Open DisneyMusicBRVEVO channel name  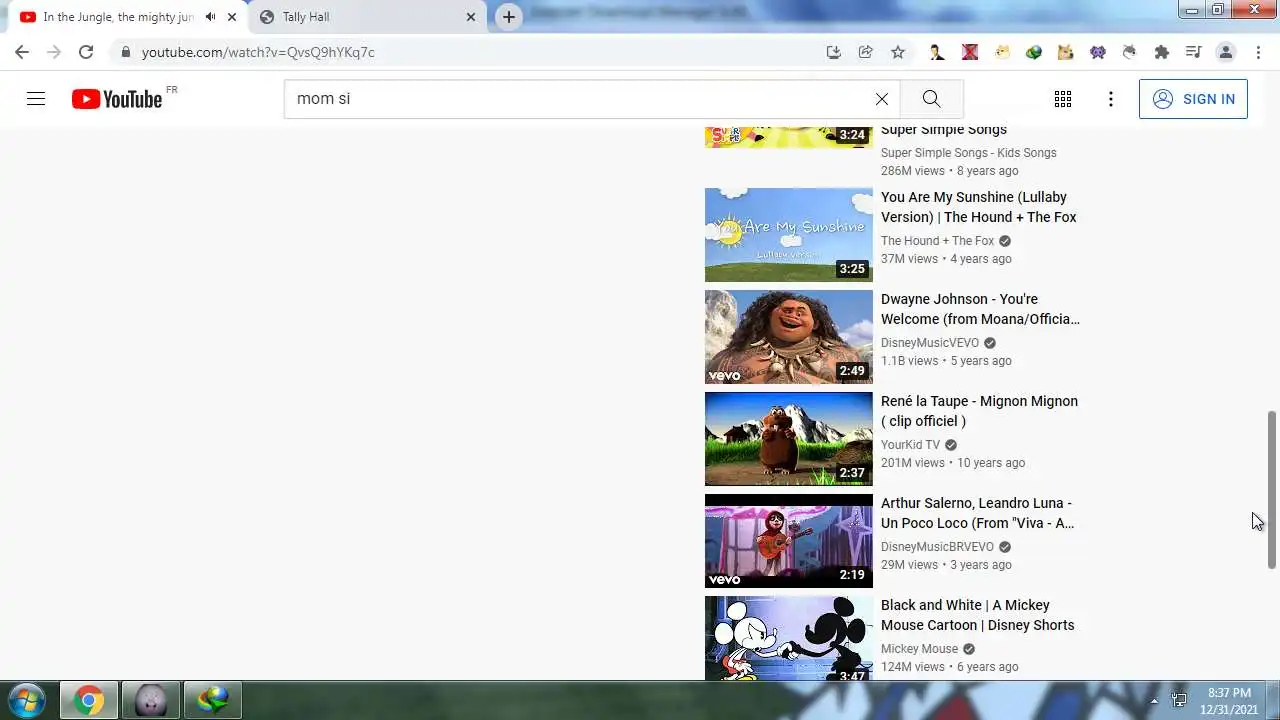937,547
